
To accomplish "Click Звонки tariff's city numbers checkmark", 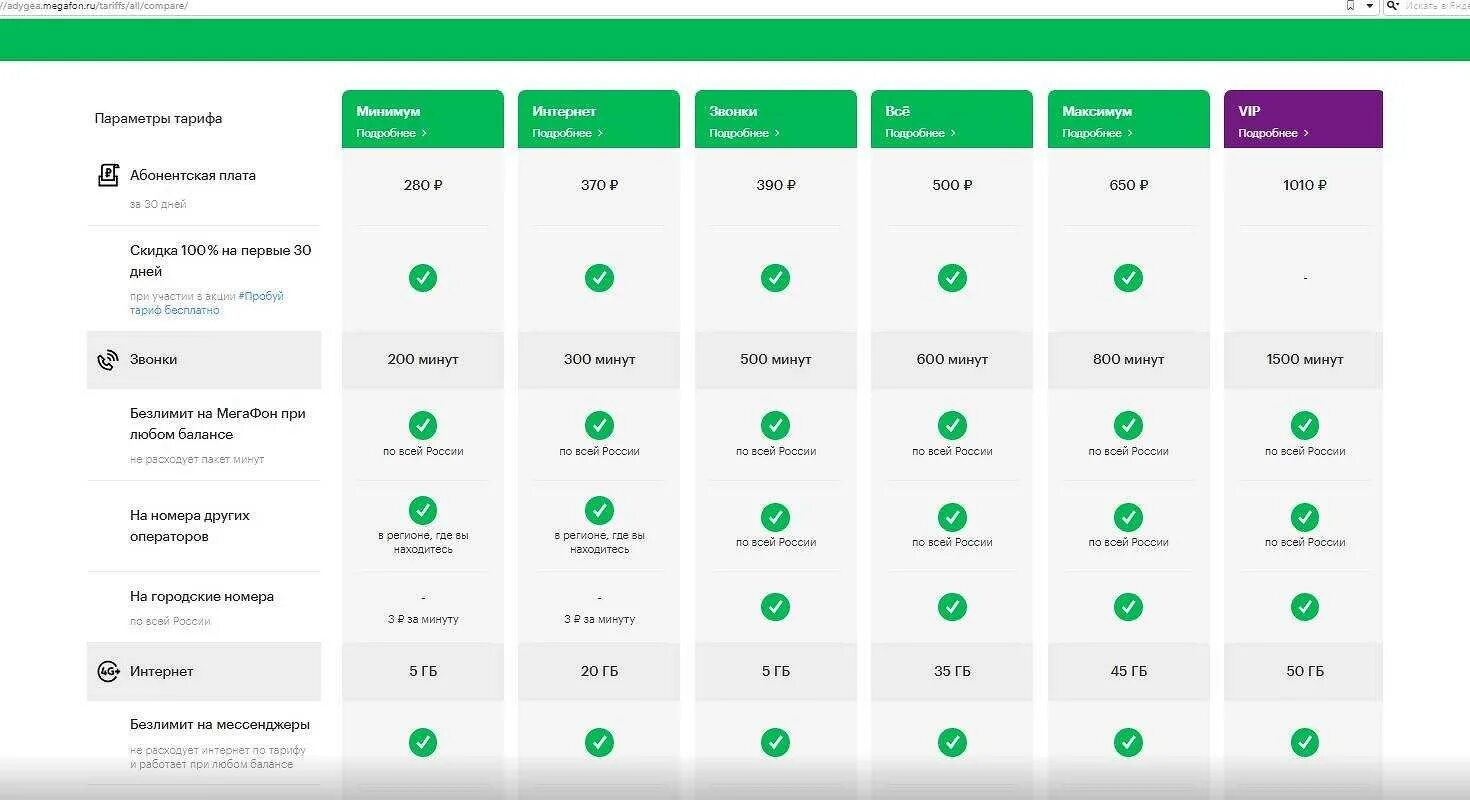I will point(775,607).
